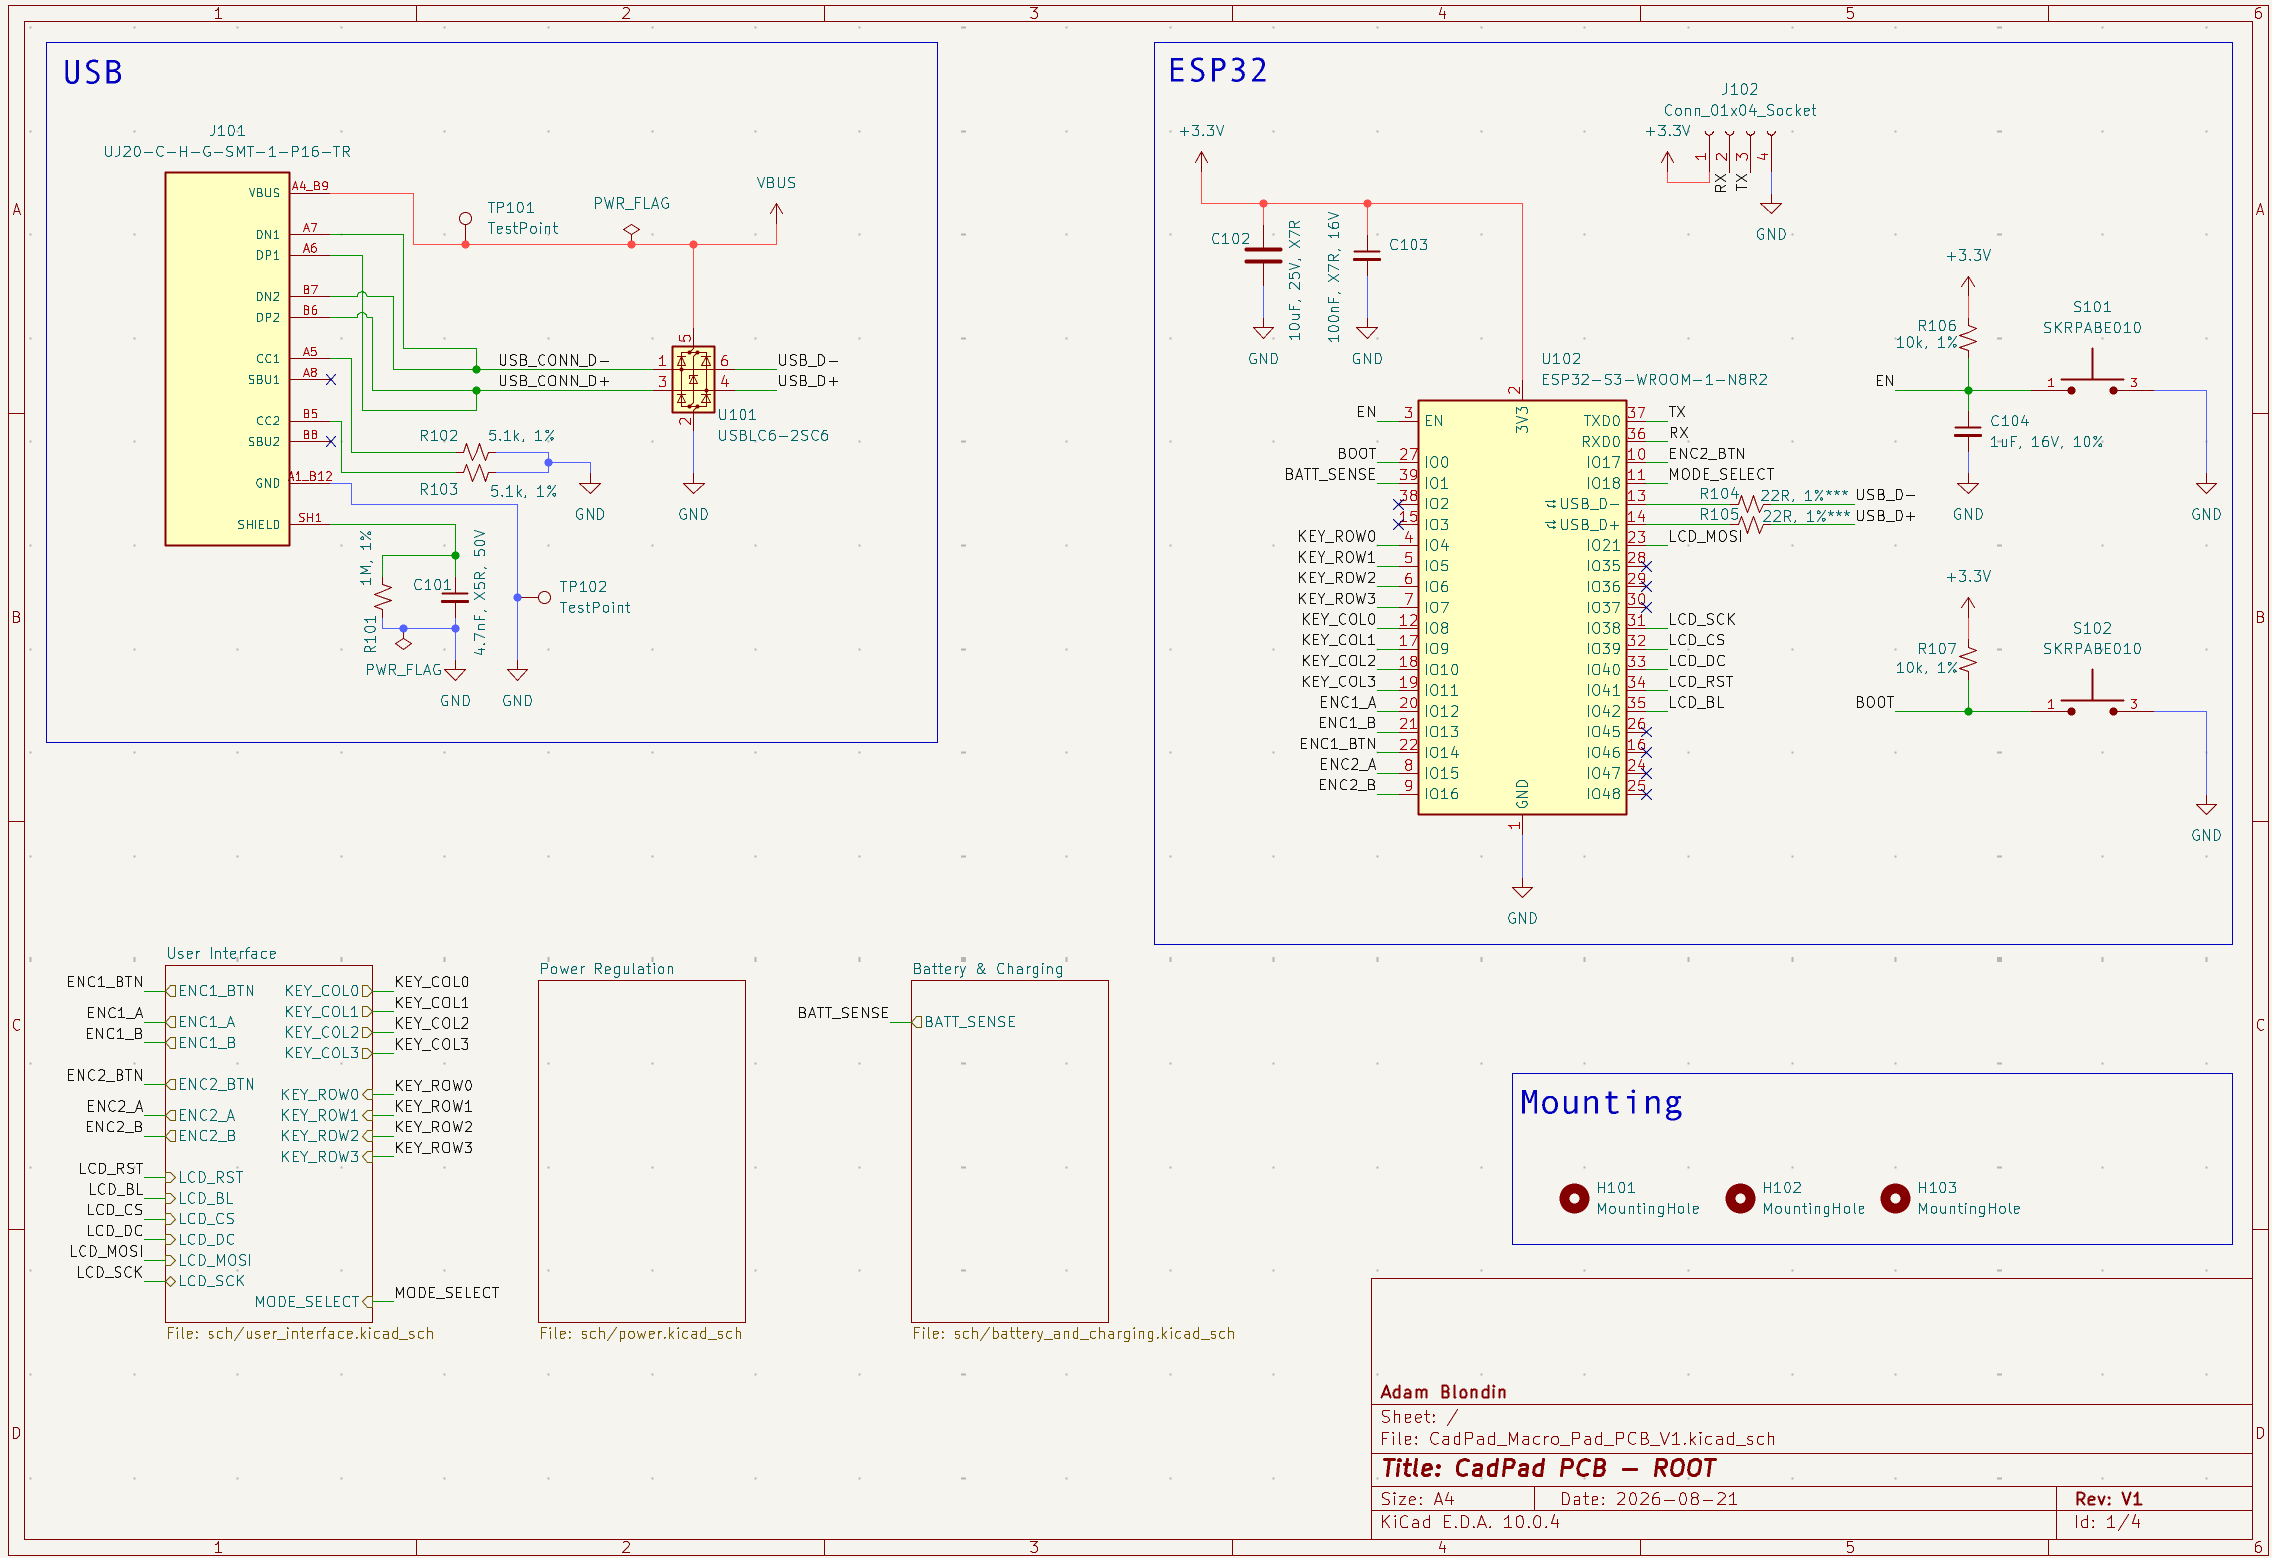
Task: Click the empty Power Regulation sheet box
Action: 642,1151
